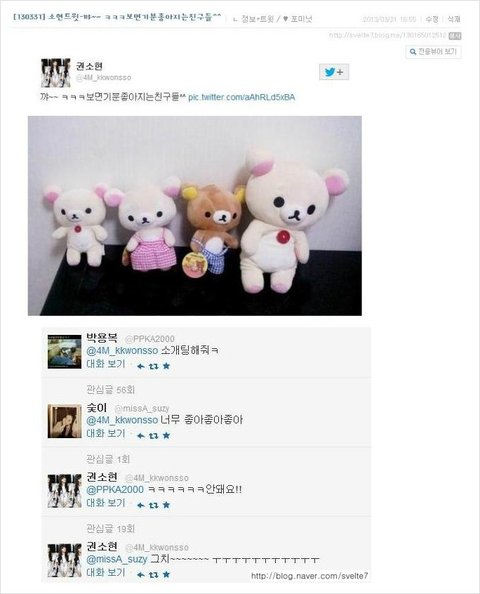
Task: Open 대화 보기 under 숮이's tweet
Action: [106, 434]
